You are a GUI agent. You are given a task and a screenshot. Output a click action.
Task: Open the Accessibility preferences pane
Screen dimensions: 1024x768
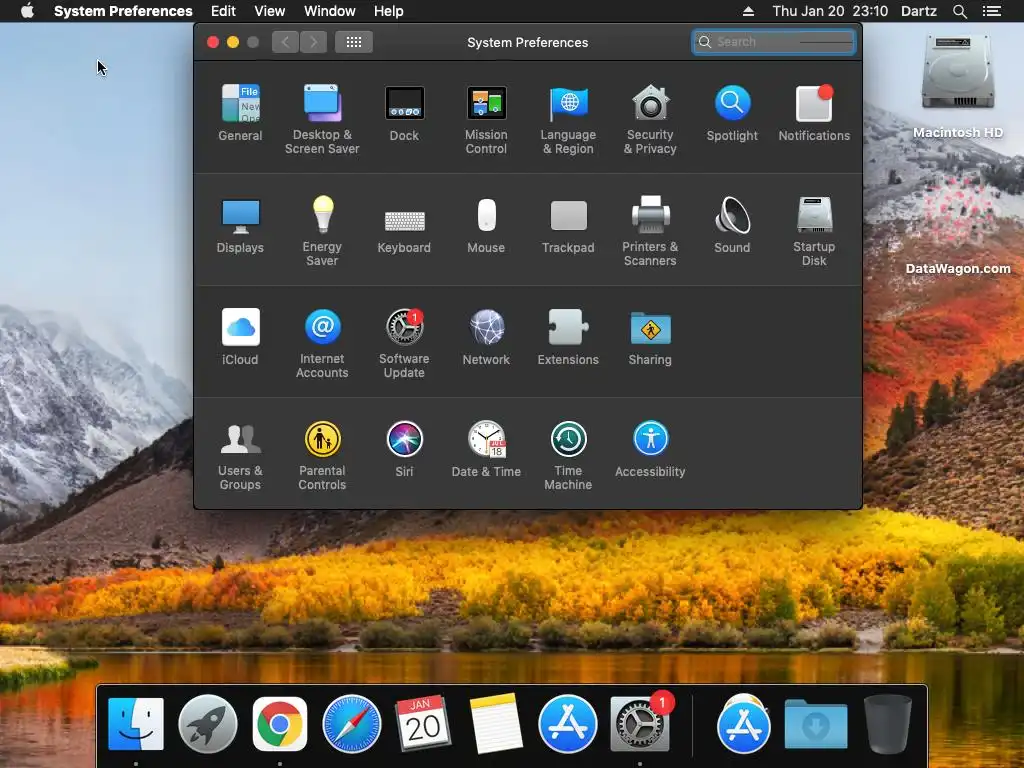point(650,449)
